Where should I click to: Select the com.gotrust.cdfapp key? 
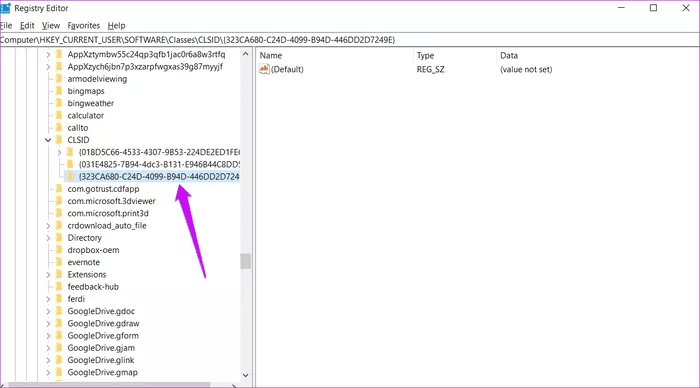[x=103, y=189]
